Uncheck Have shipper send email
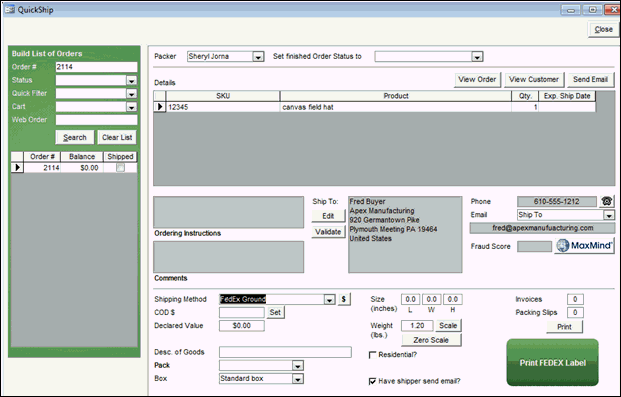The height and width of the screenshot is (397, 621). point(372,381)
